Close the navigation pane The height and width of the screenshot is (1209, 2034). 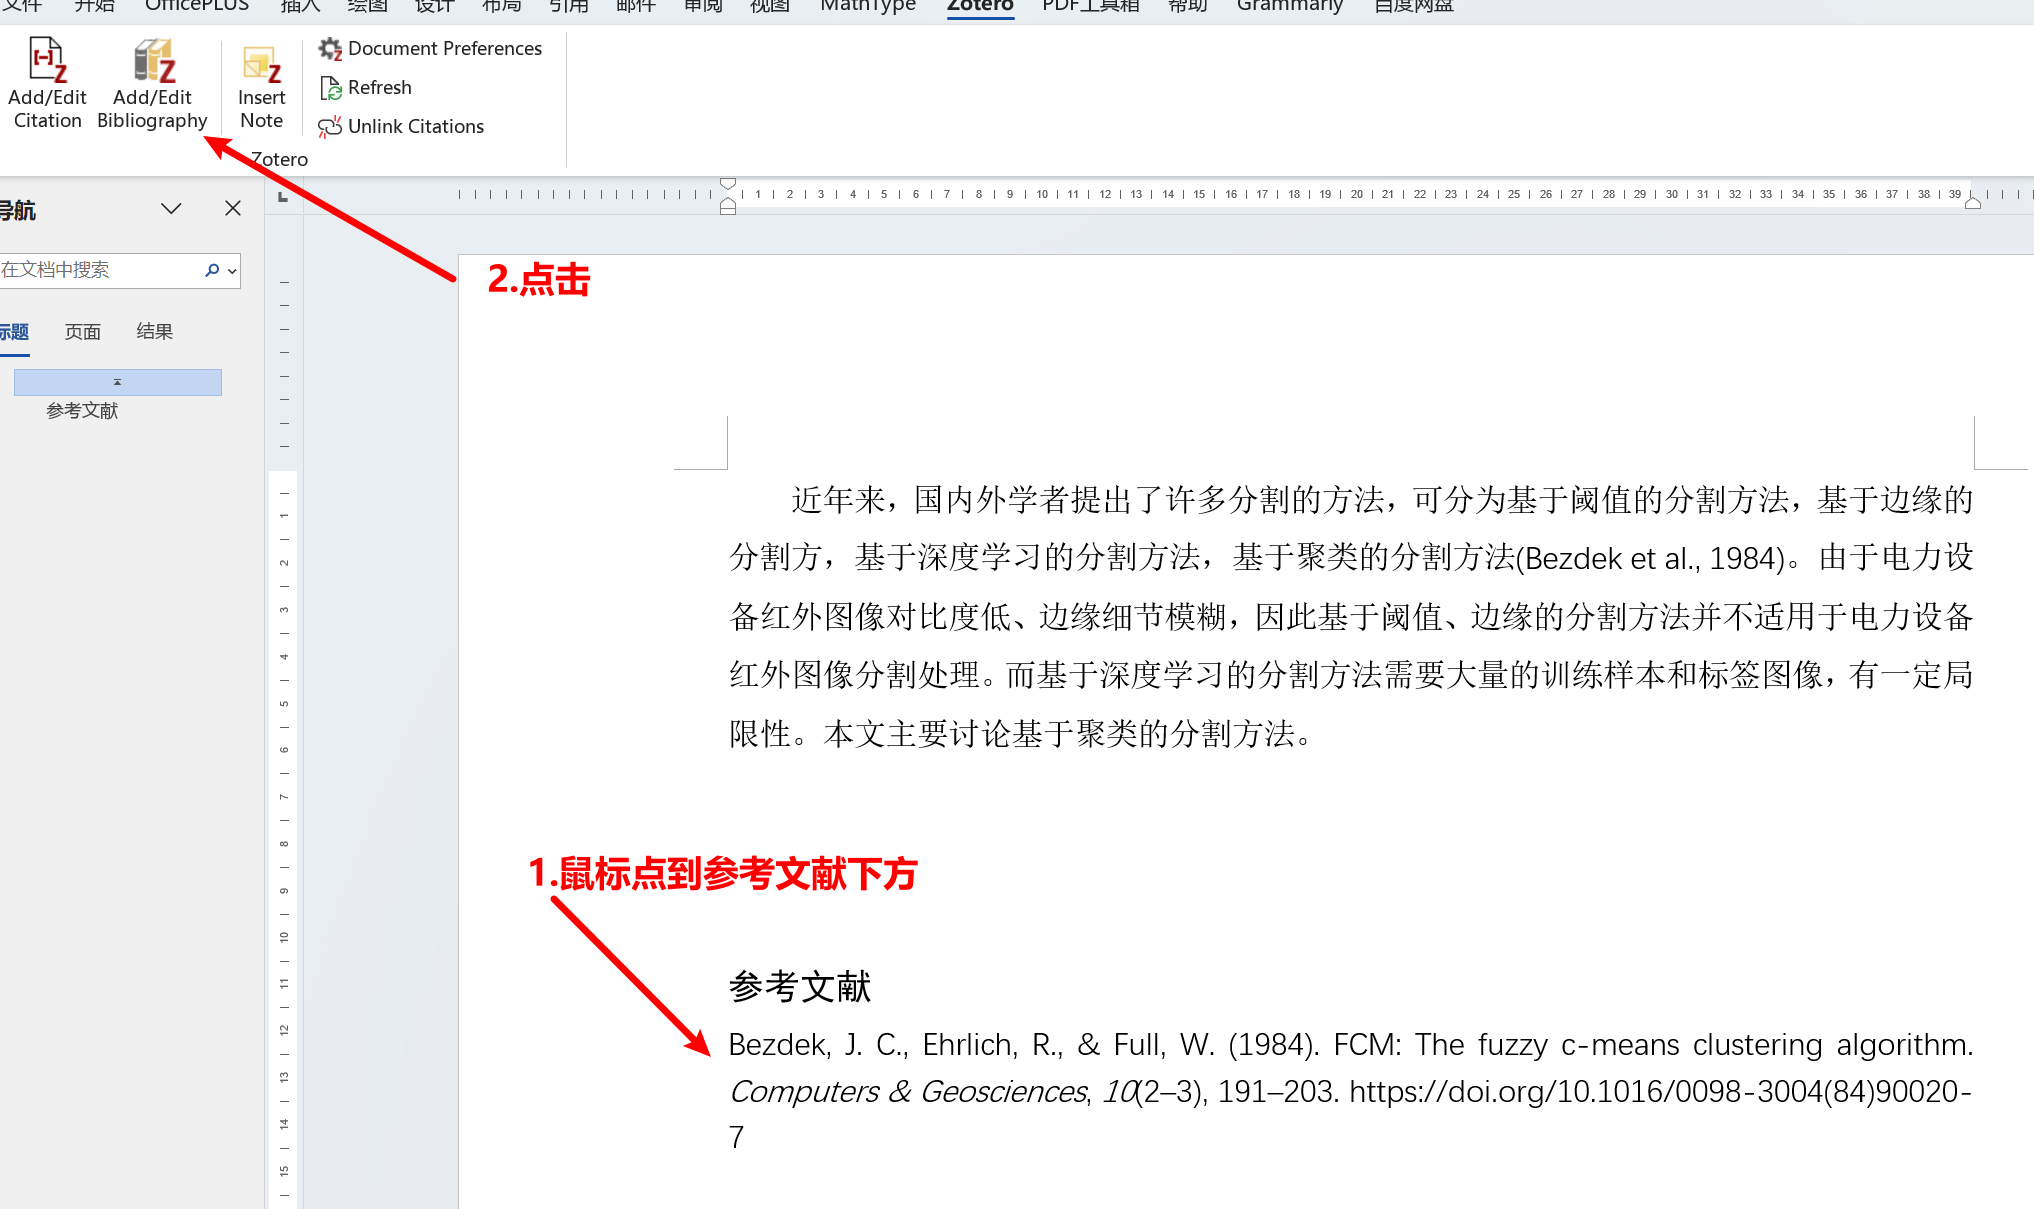tap(233, 208)
